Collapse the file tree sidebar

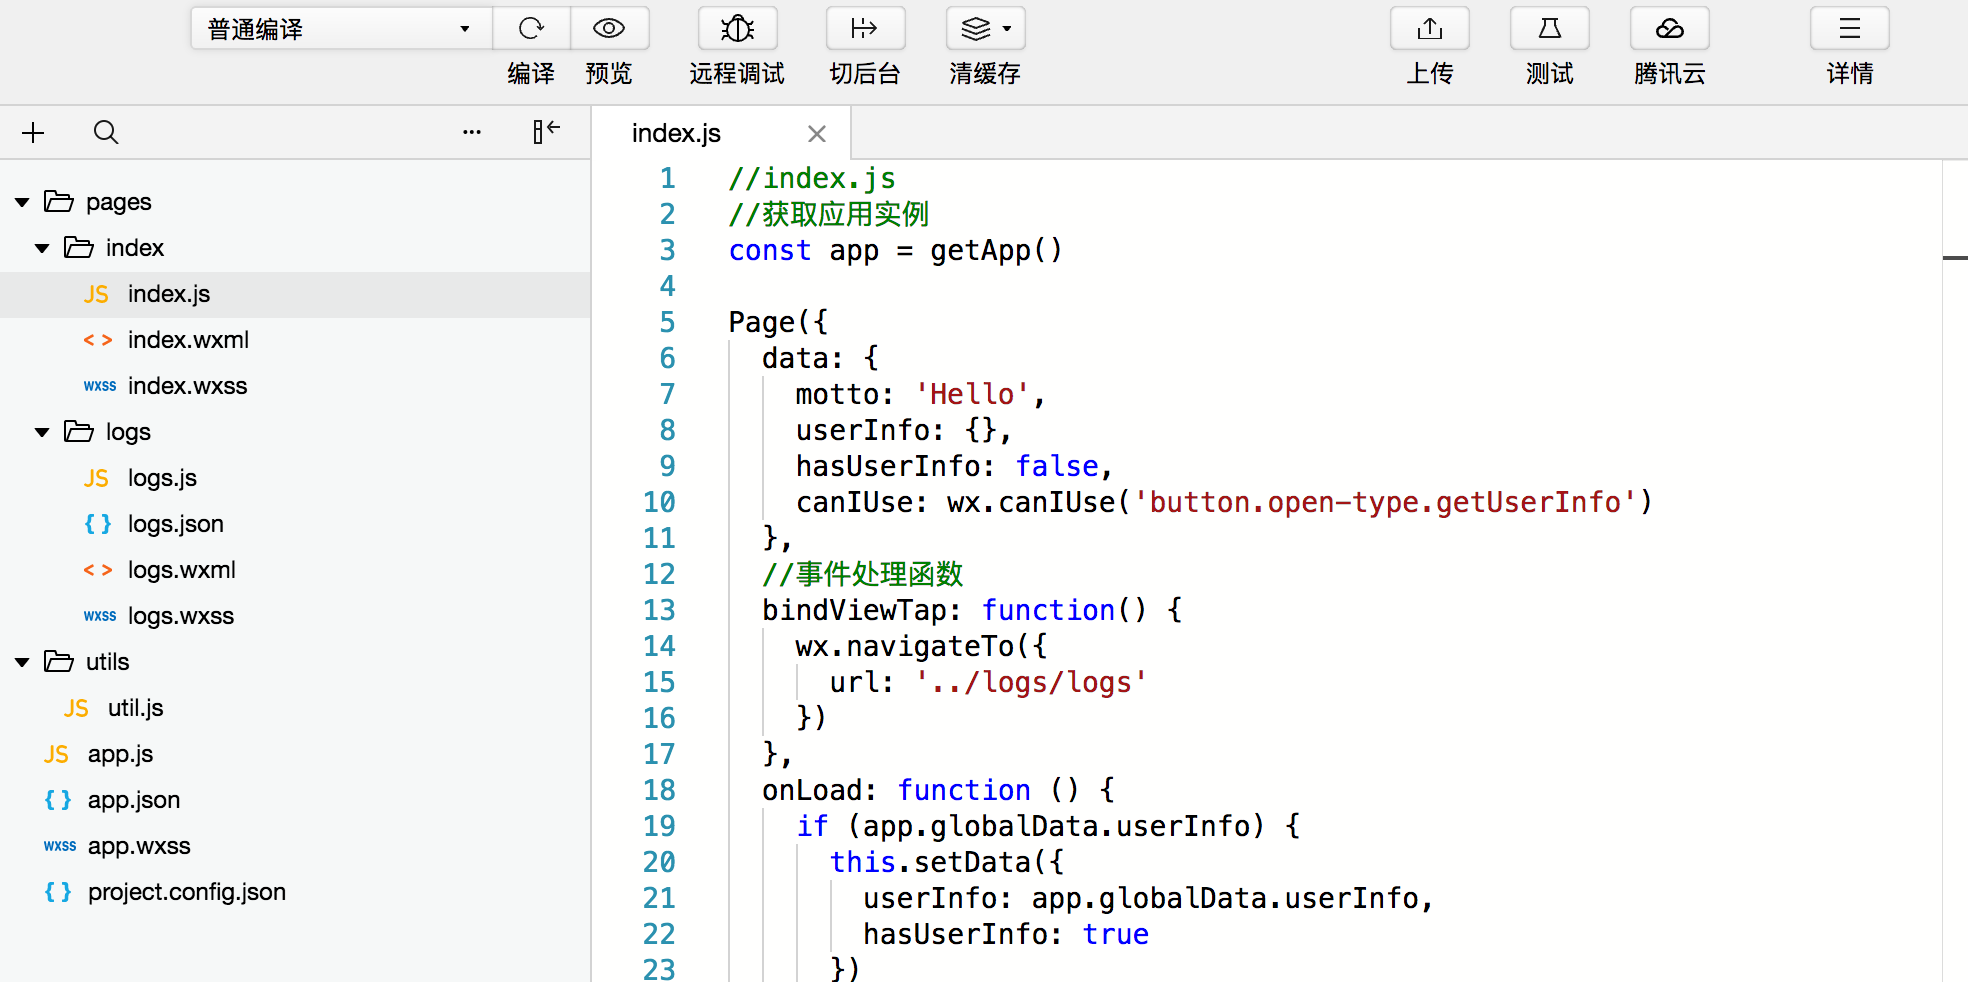click(x=546, y=132)
